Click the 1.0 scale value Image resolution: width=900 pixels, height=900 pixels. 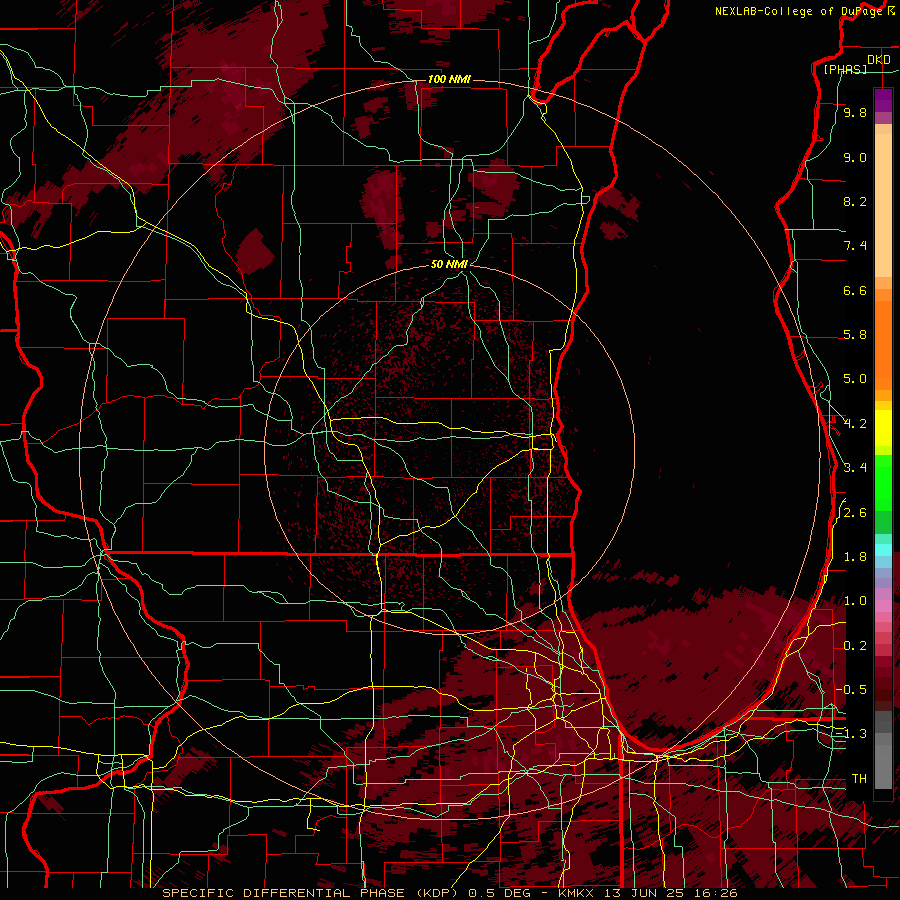[x=855, y=602]
